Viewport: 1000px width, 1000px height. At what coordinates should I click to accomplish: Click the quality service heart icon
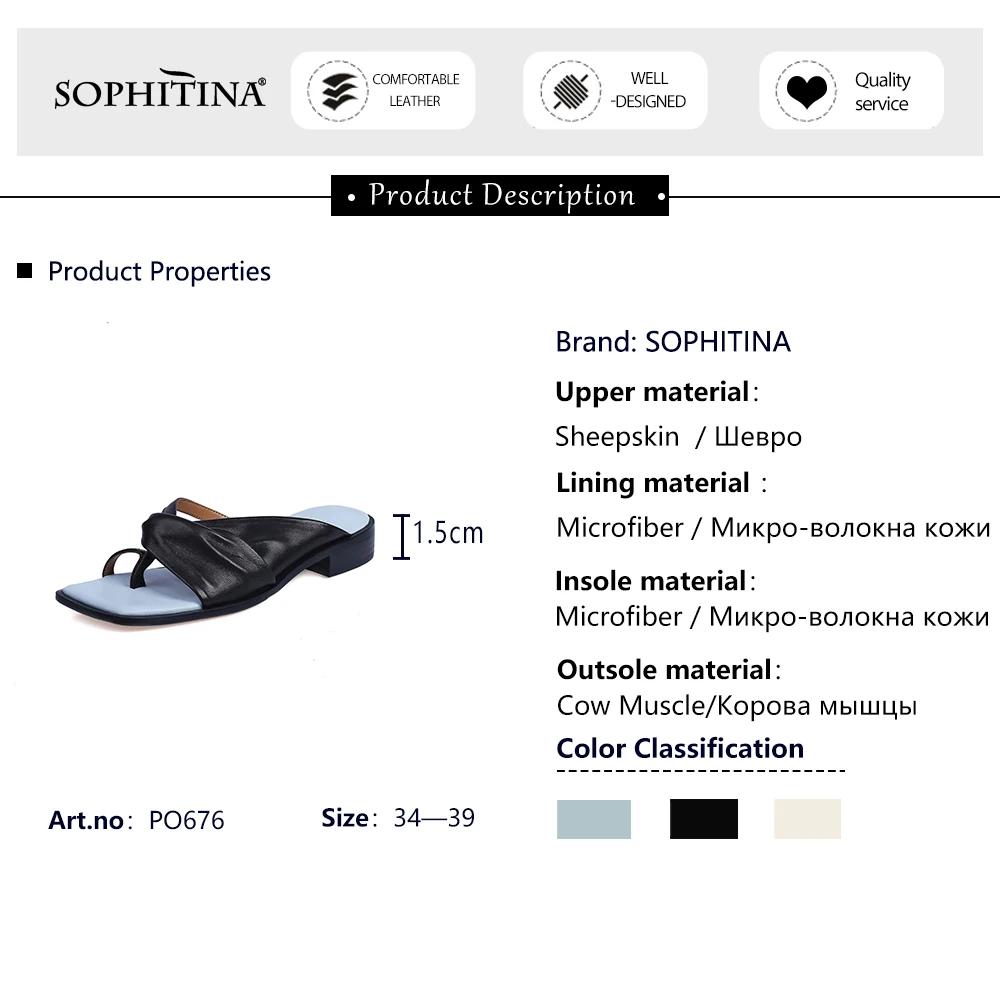pos(805,91)
